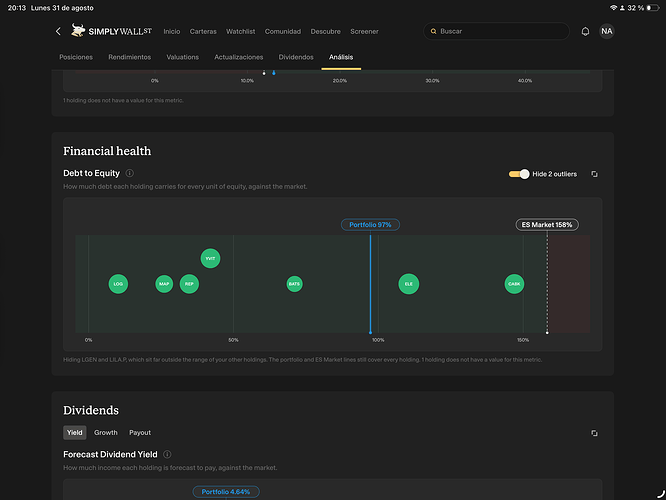Select the CABK holding bubble
The width and height of the screenshot is (666, 500).
(514, 284)
